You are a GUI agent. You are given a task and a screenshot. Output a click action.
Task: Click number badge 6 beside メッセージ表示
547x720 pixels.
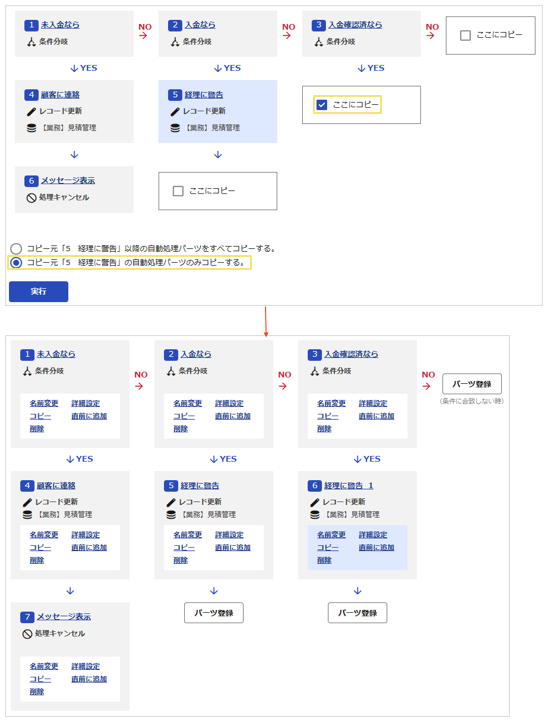31,180
